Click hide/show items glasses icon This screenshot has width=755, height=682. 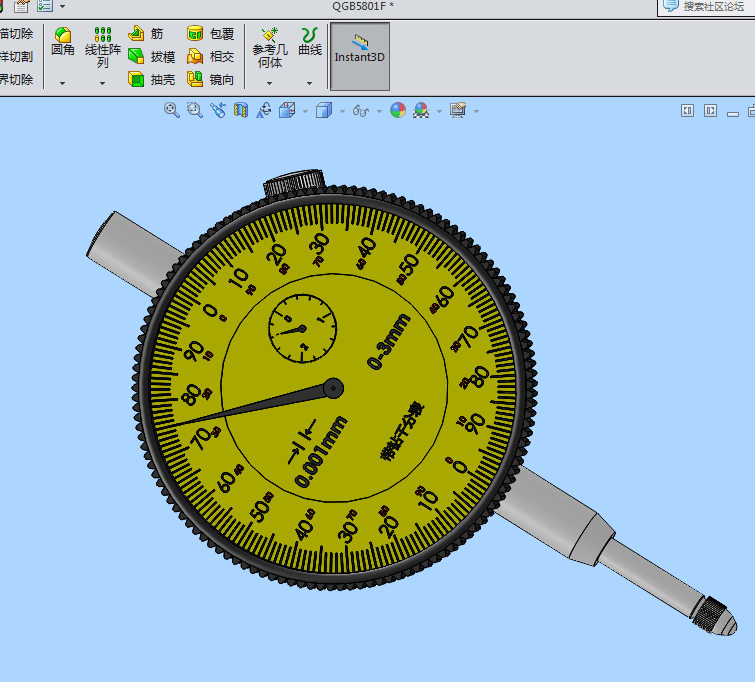[361, 111]
